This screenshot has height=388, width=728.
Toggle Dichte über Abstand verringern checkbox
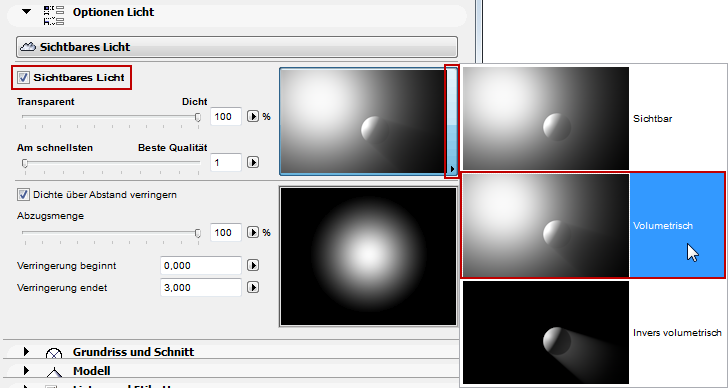[x=23, y=194]
